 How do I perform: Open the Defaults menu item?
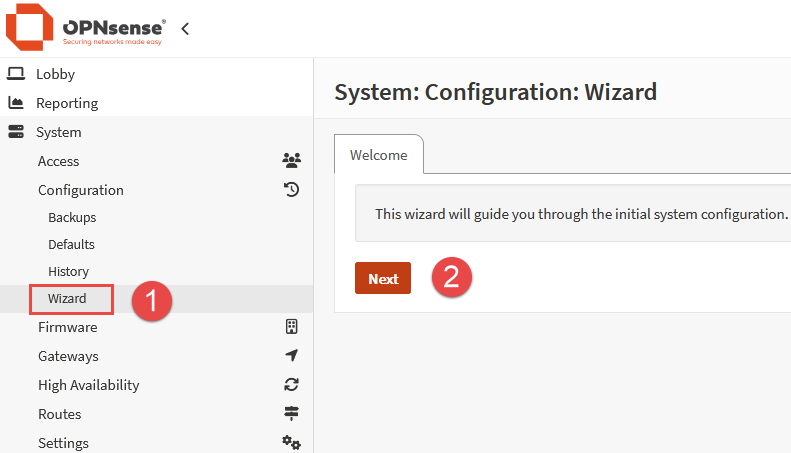click(72, 244)
